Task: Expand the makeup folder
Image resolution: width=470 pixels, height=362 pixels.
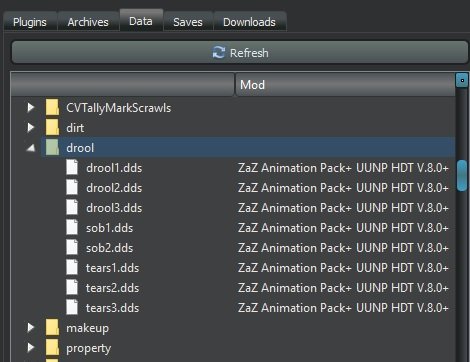Action: point(31,327)
